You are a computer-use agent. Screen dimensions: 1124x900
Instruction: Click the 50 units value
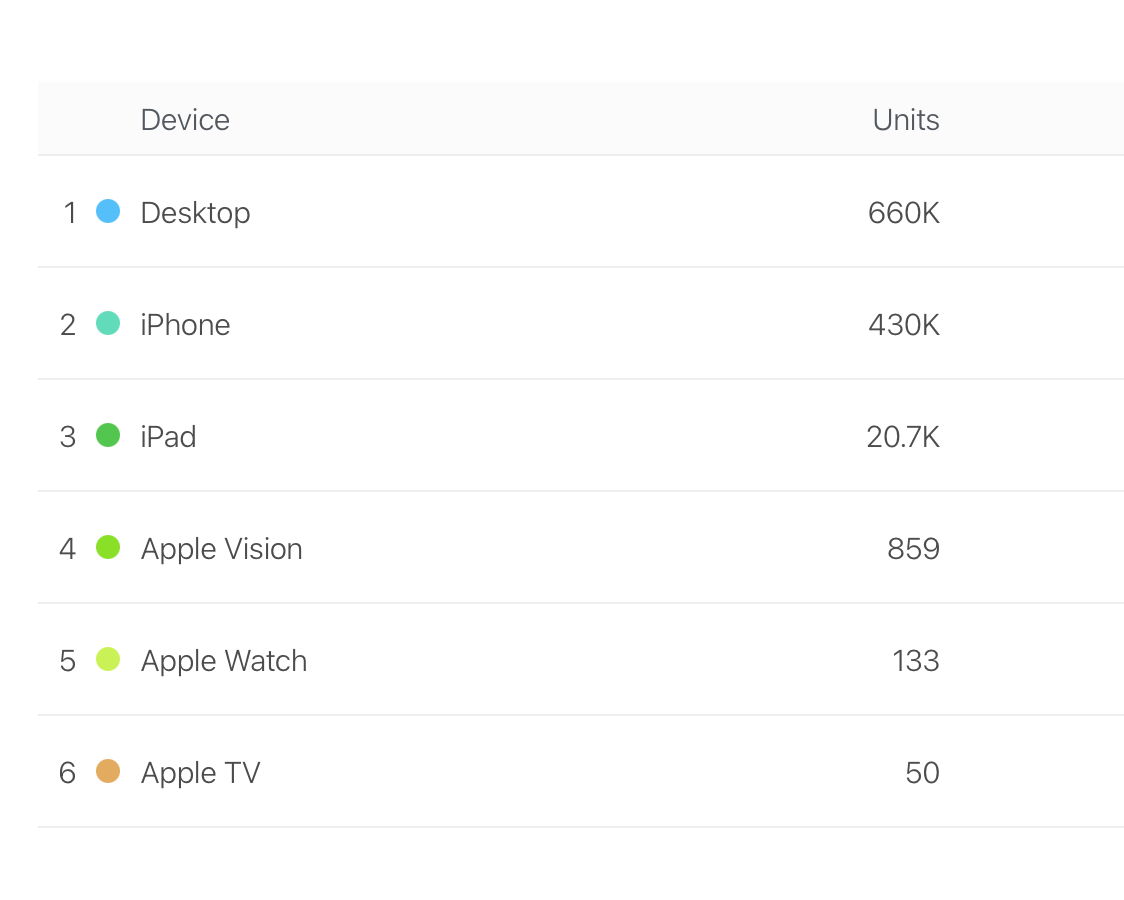pos(922,773)
